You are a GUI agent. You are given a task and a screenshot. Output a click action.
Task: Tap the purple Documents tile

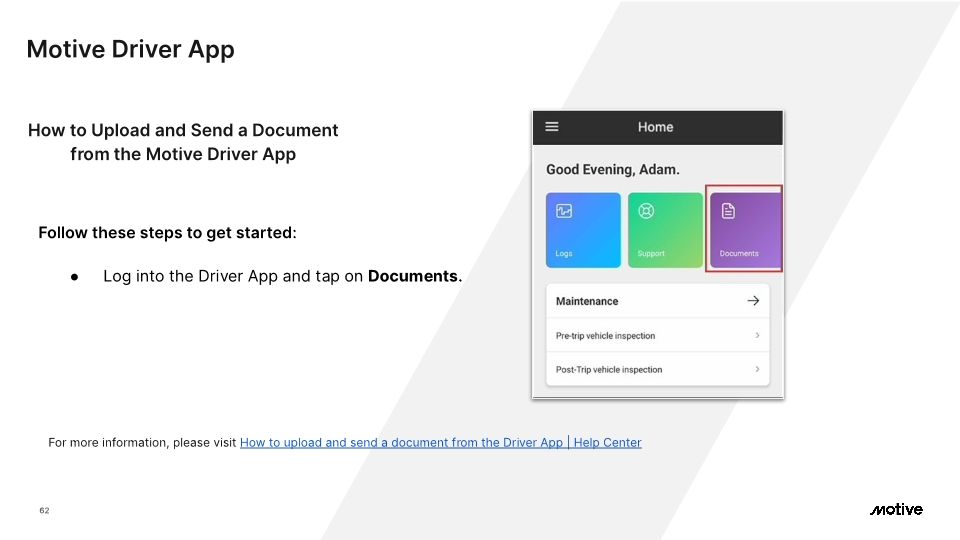[745, 230]
